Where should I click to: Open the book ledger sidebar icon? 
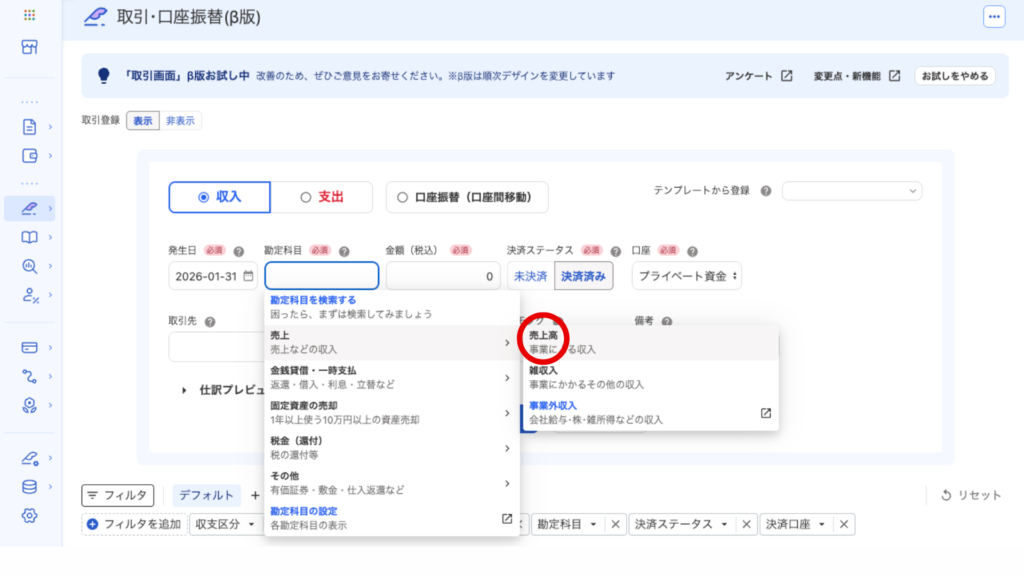29,237
